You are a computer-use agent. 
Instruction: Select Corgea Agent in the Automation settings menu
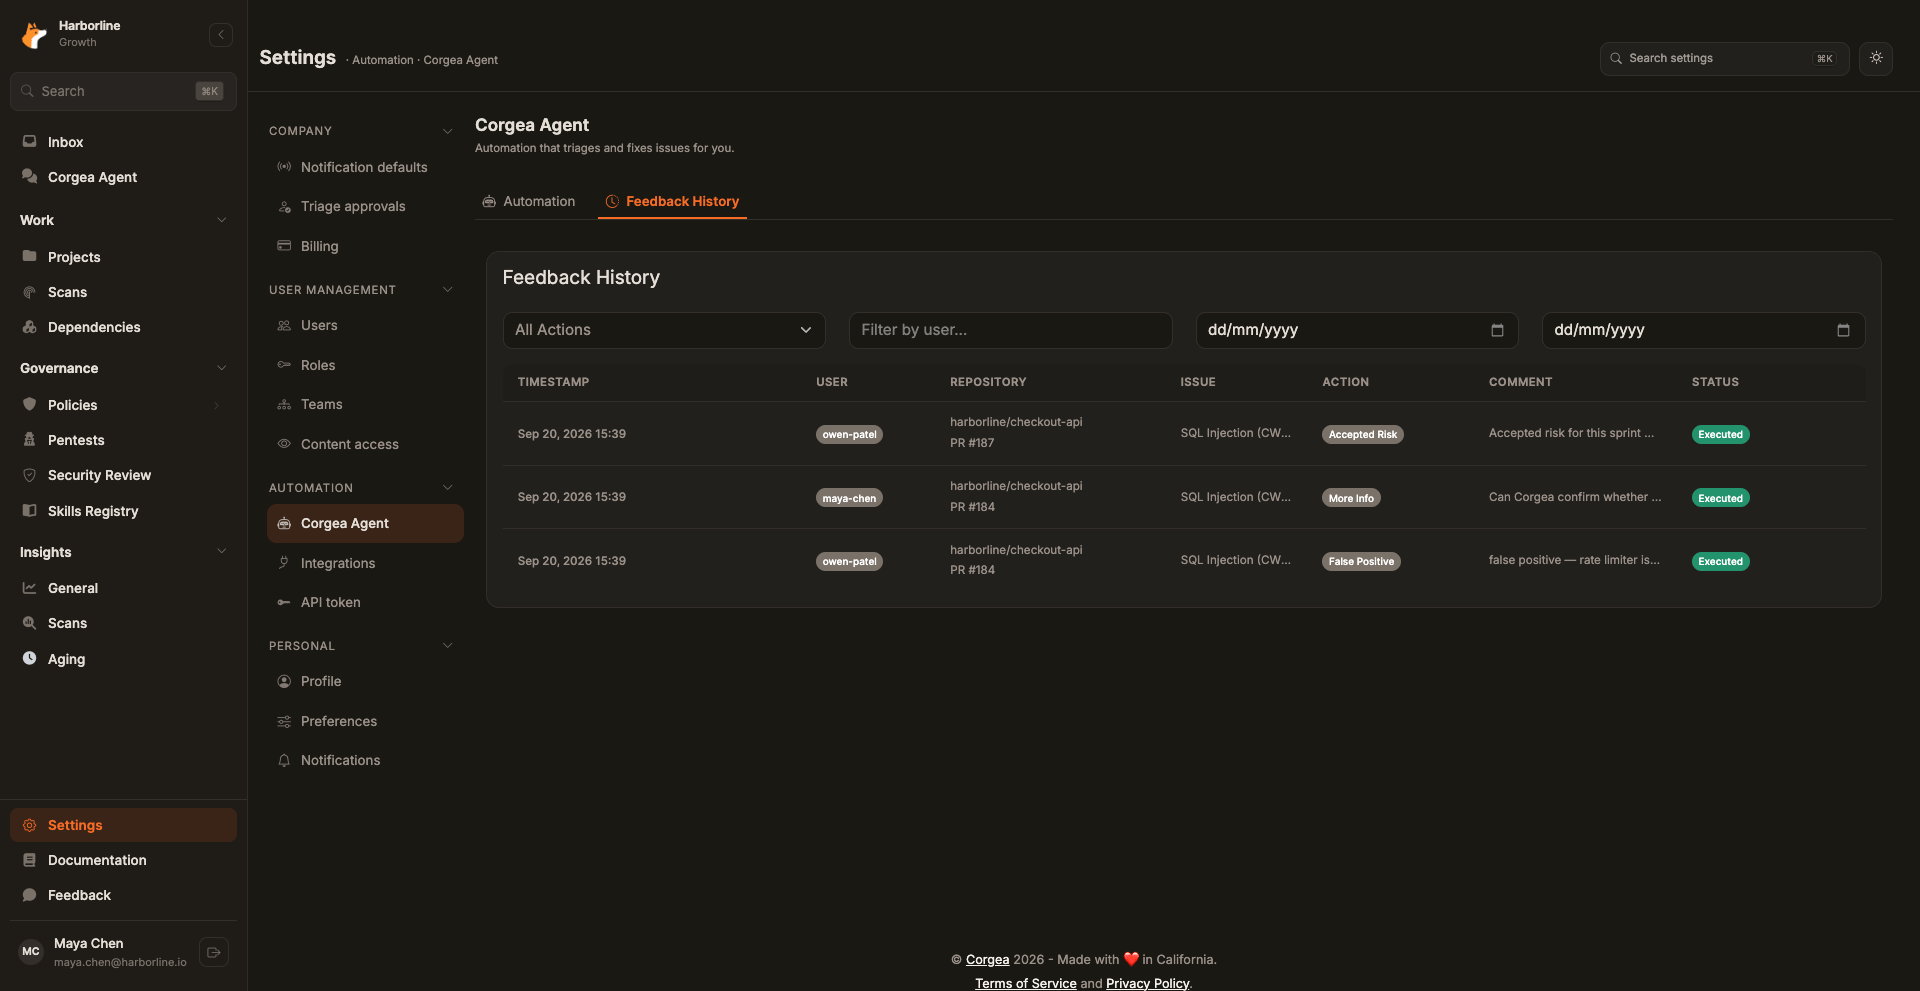click(365, 523)
